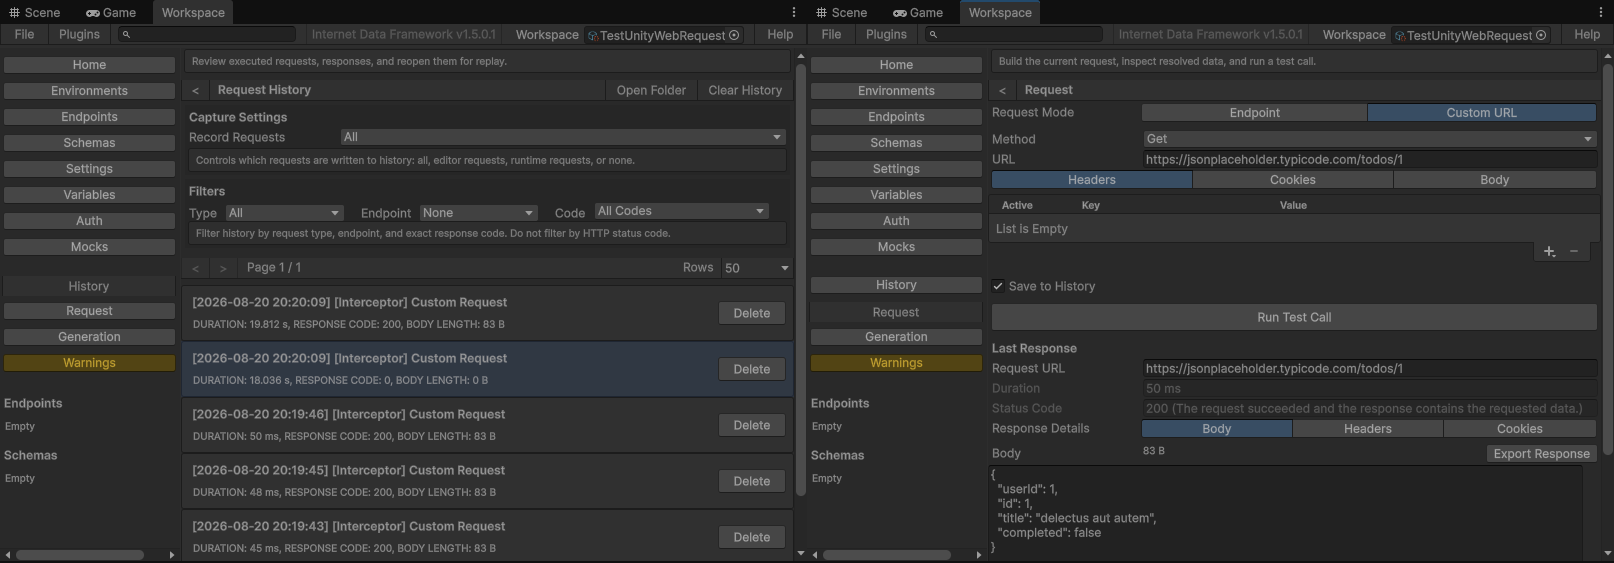Open Auth in the right window sidebar
The height and width of the screenshot is (563, 1614).
pos(896,221)
